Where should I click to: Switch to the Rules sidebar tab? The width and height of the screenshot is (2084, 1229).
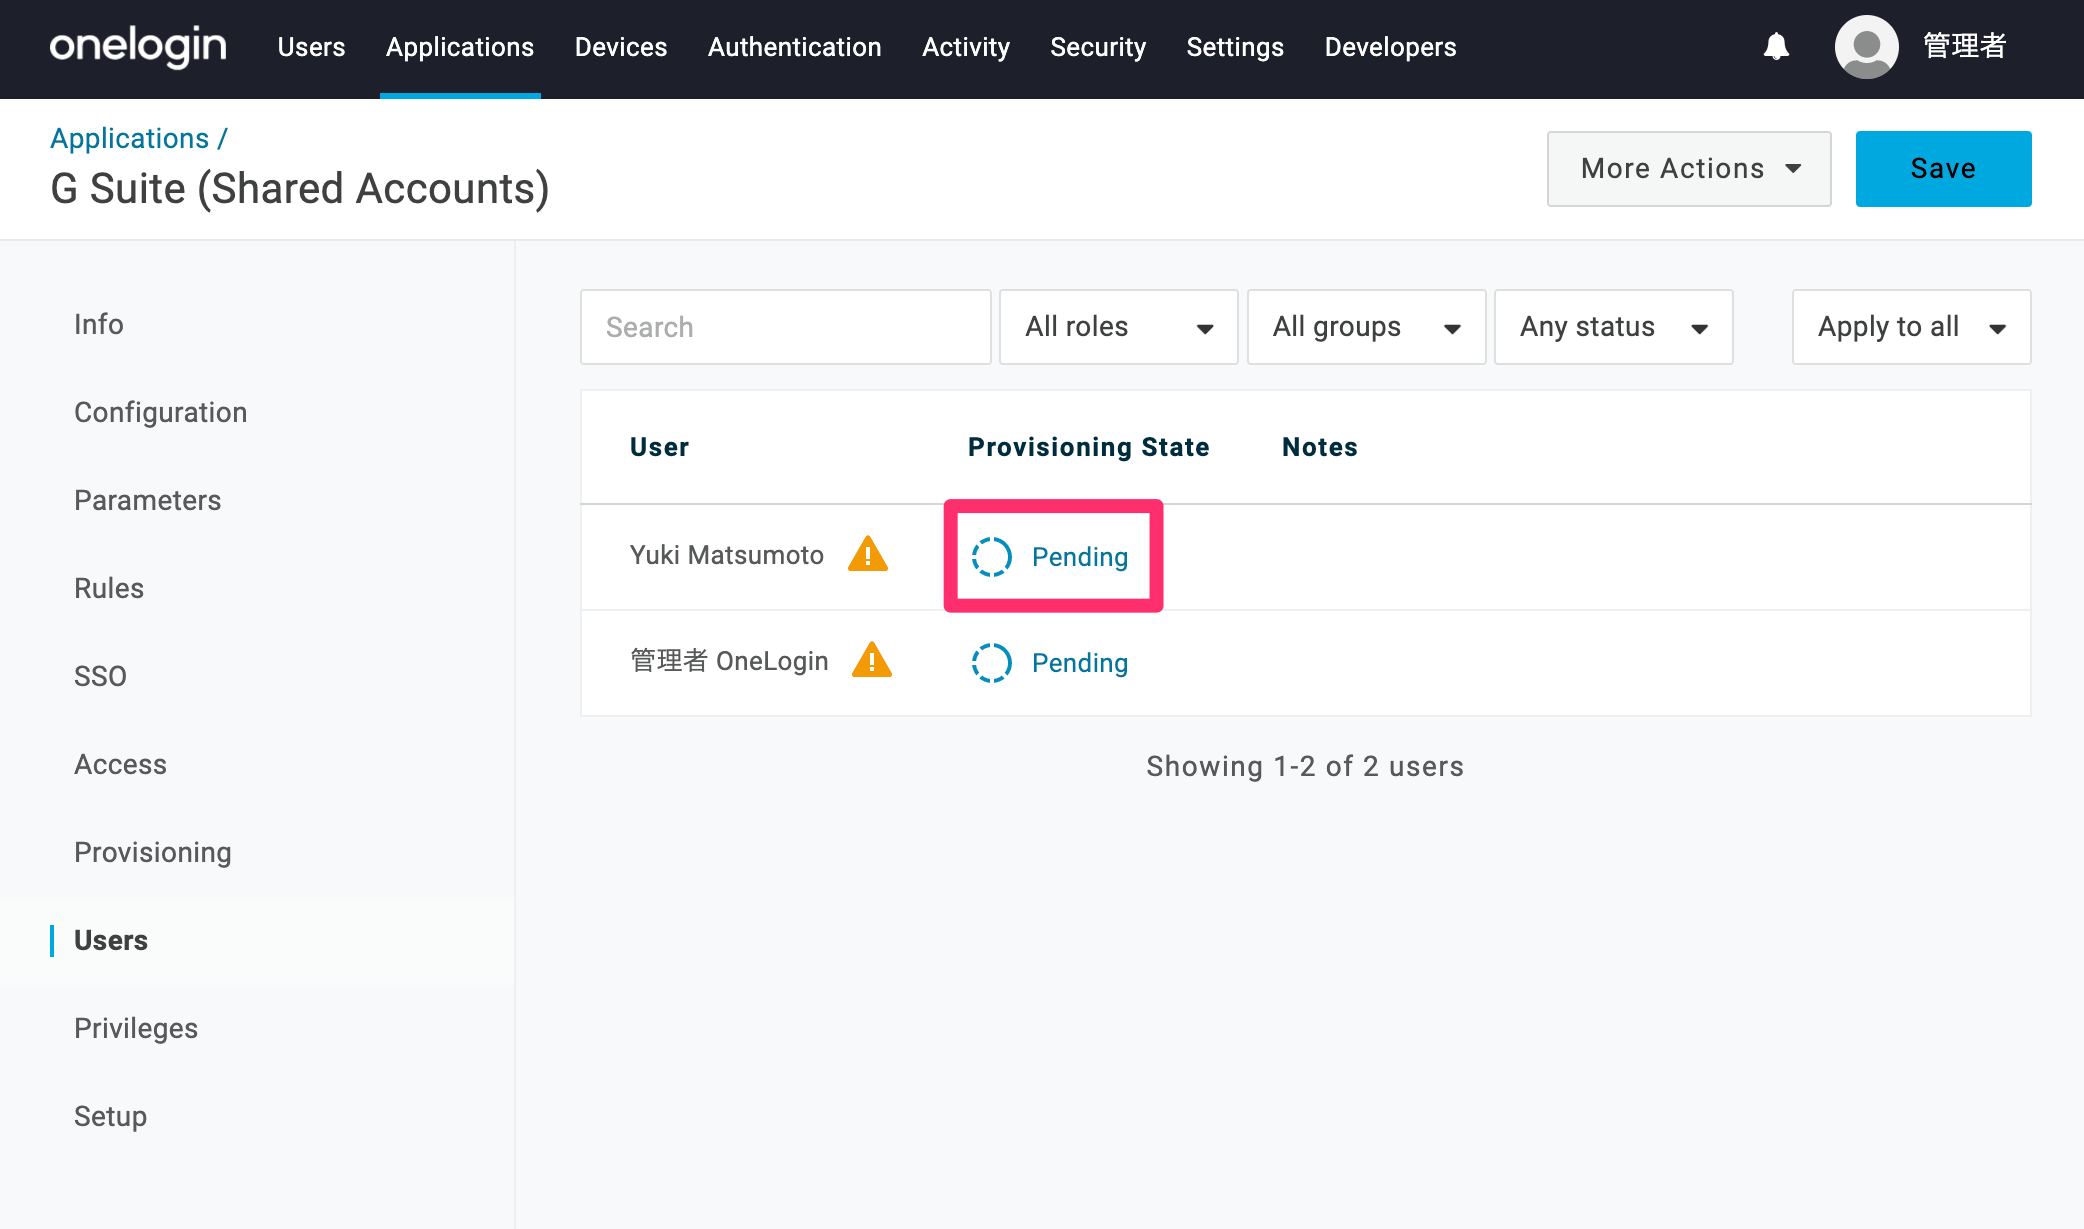109,588
